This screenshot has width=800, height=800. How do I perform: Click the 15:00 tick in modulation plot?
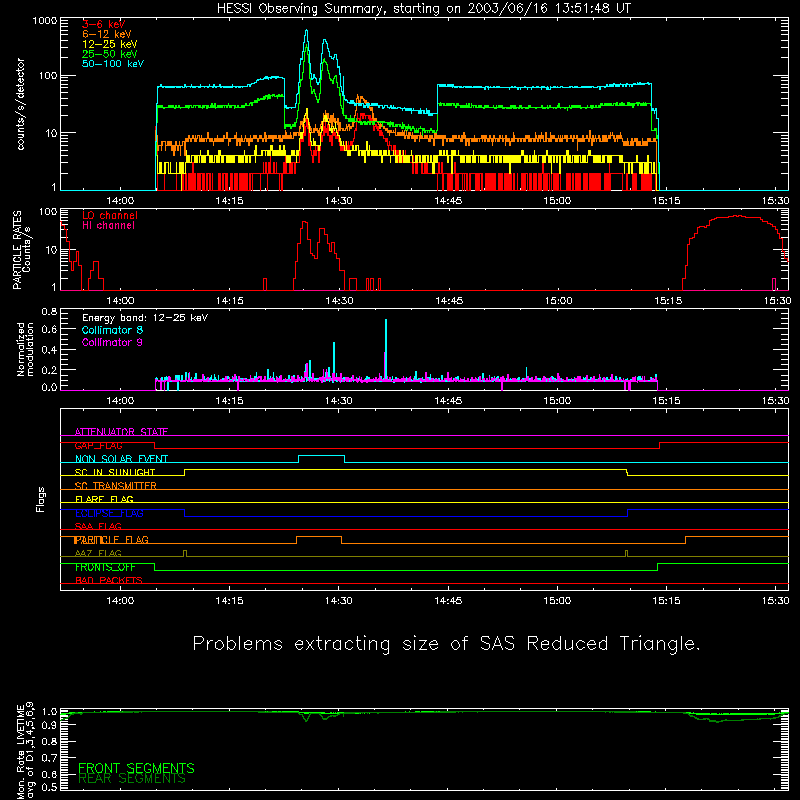tap(557, 401)
